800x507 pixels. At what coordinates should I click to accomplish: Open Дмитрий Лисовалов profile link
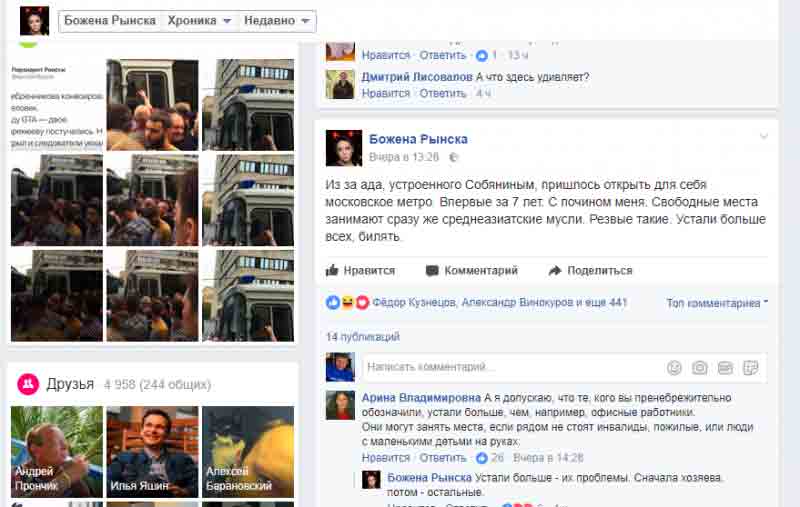click(417, 77)
